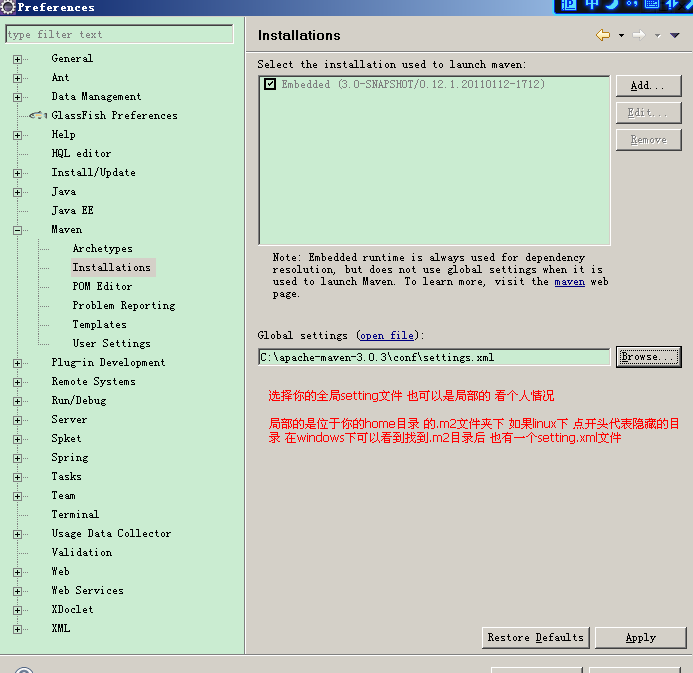
Task: Select Problem Reporting under Maven
Action: tap(124, 305)
